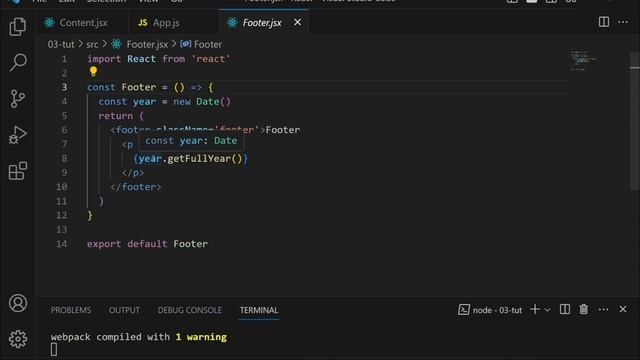Viewport: 640px width, 360px height.
Task: Open terminal panel More Actions ellipsis
Action: [603, 310]
